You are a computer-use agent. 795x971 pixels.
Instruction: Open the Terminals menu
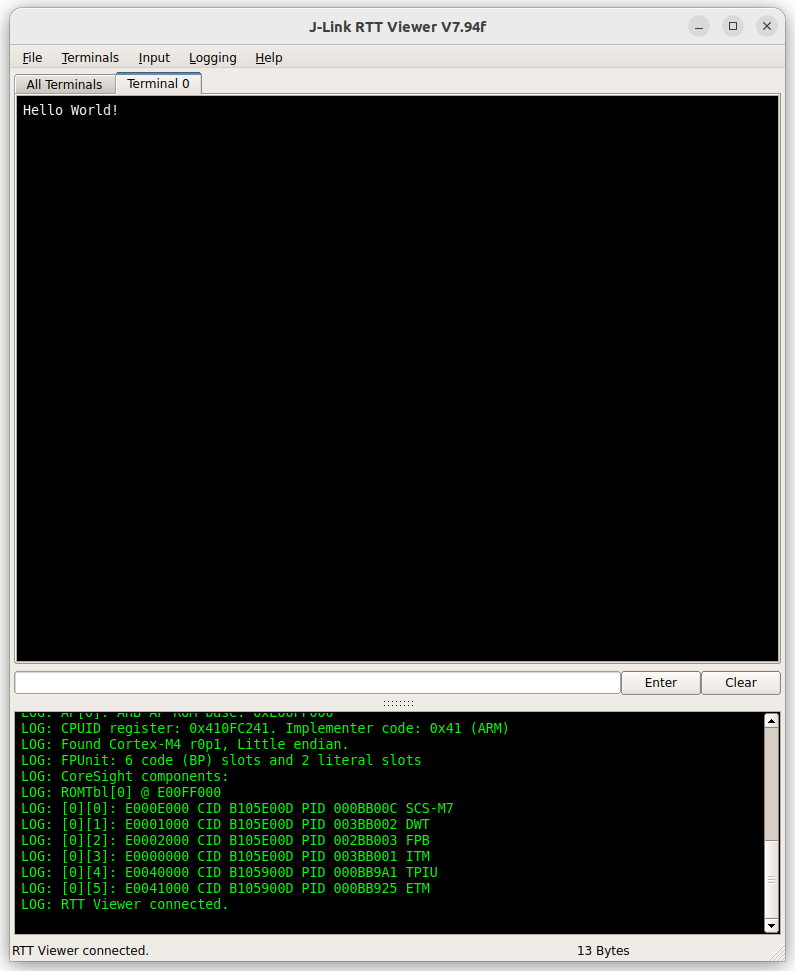90,58
